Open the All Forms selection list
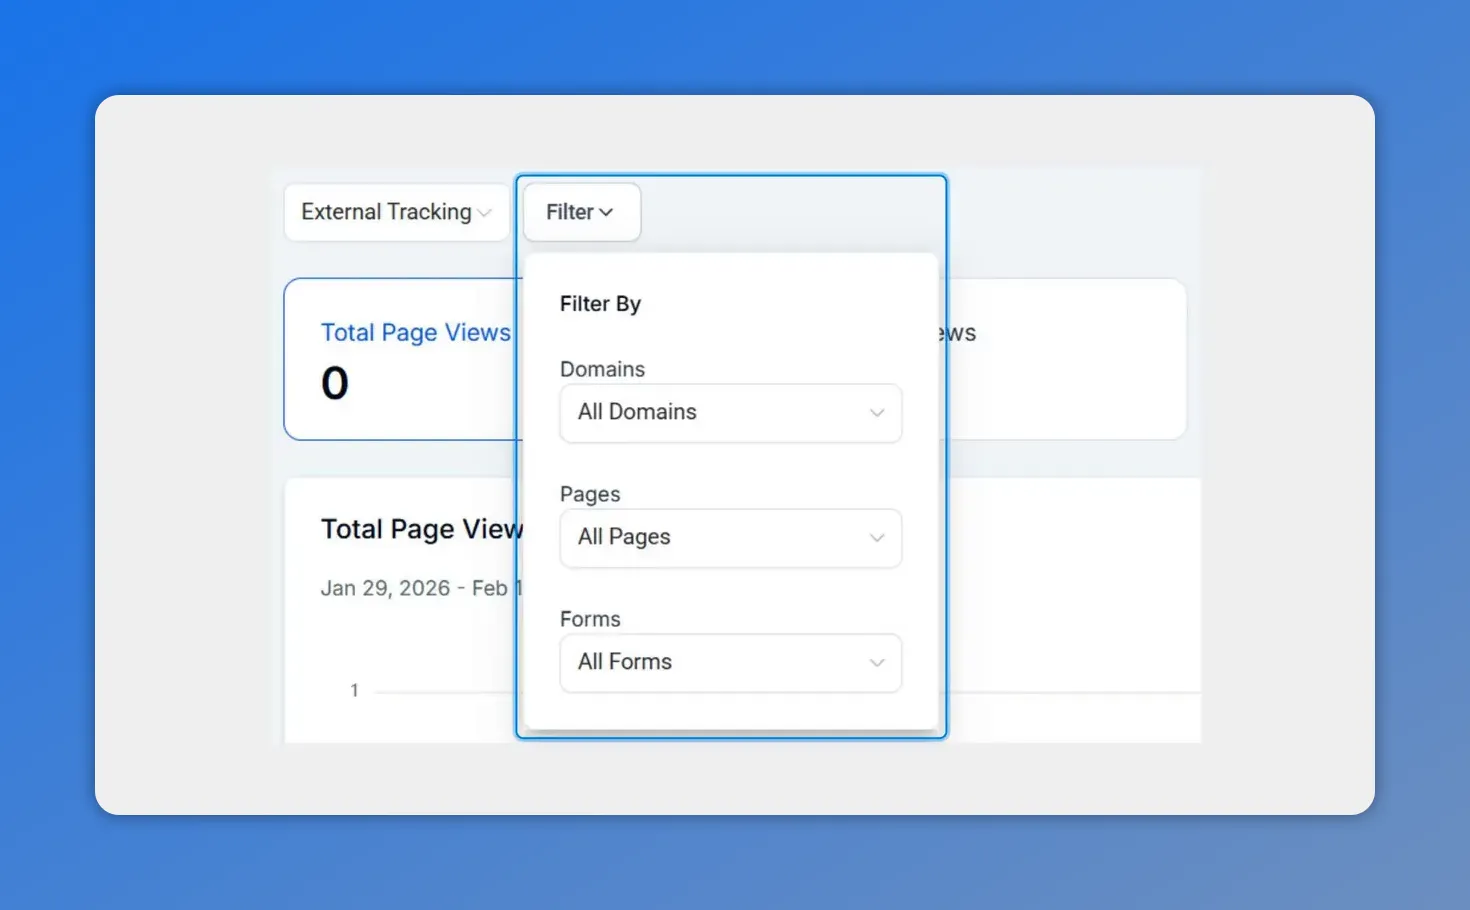 tap(730, 663)
